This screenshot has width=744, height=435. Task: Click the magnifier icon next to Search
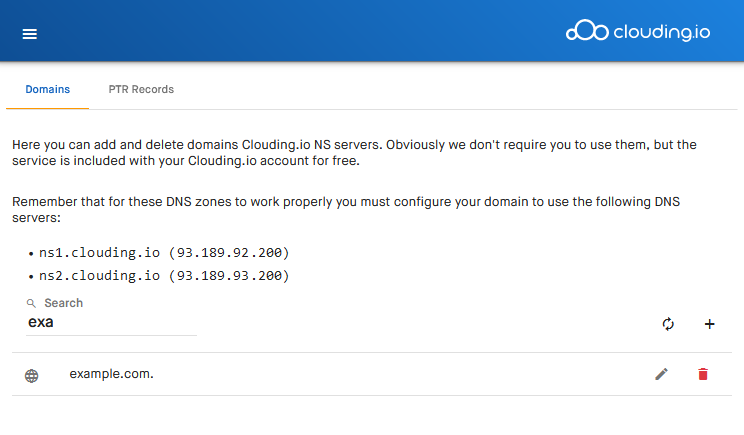click(x=31, y=303)
